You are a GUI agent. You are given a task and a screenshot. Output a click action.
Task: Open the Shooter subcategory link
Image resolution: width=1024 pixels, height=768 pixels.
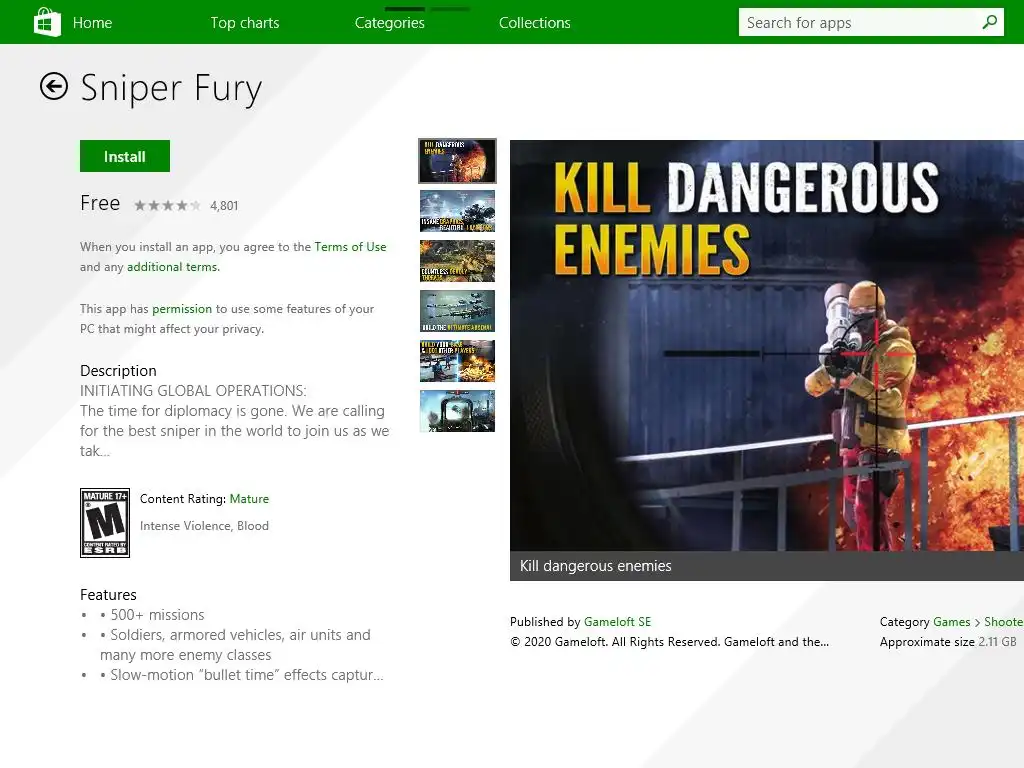coord(1004,622)
